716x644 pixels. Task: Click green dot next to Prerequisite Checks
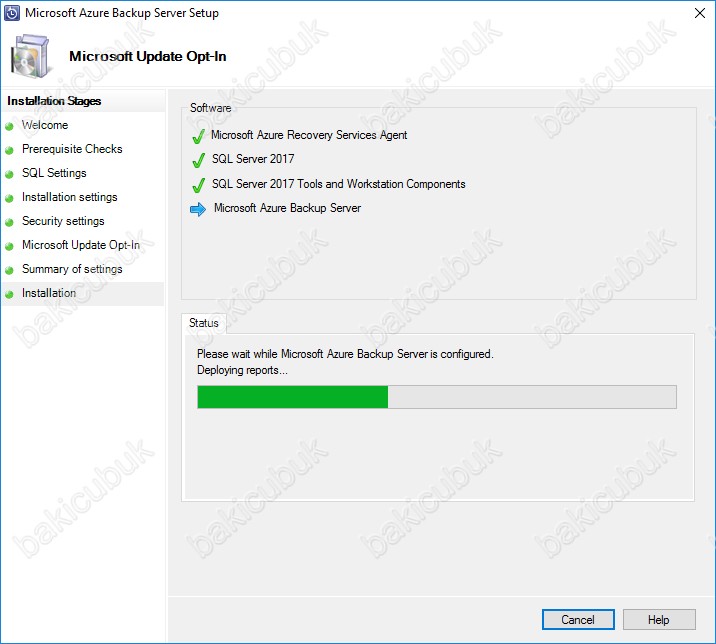(x=9, y=150)
